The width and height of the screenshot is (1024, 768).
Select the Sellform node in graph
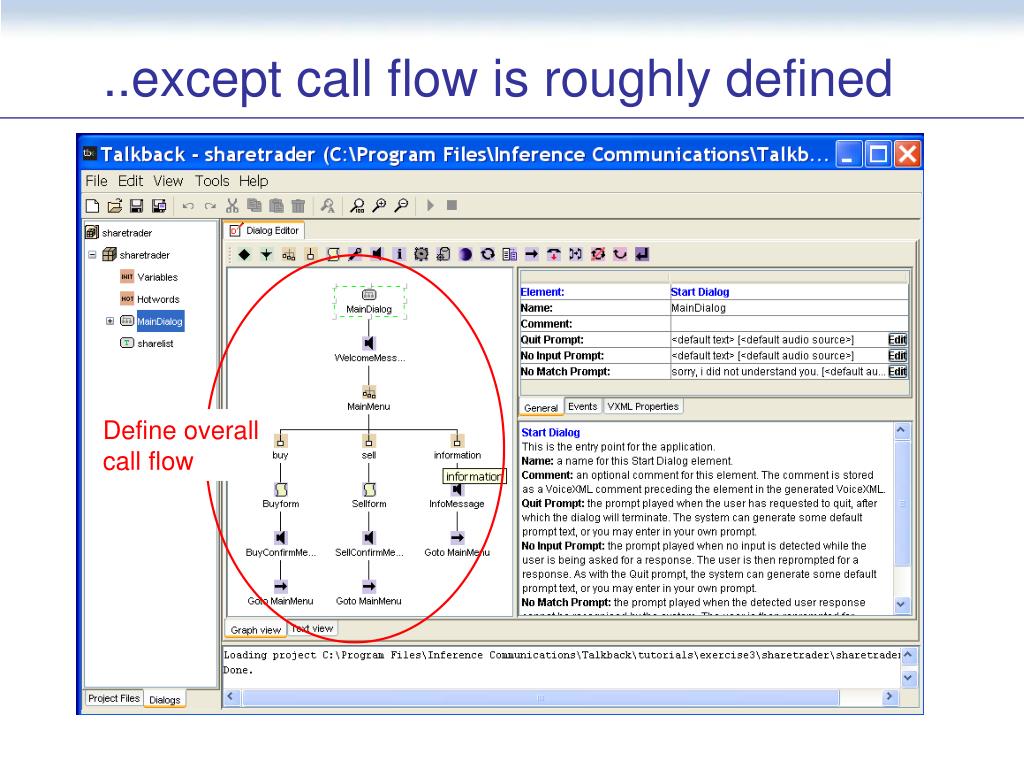pyautogui.click(x=369, y=496)
